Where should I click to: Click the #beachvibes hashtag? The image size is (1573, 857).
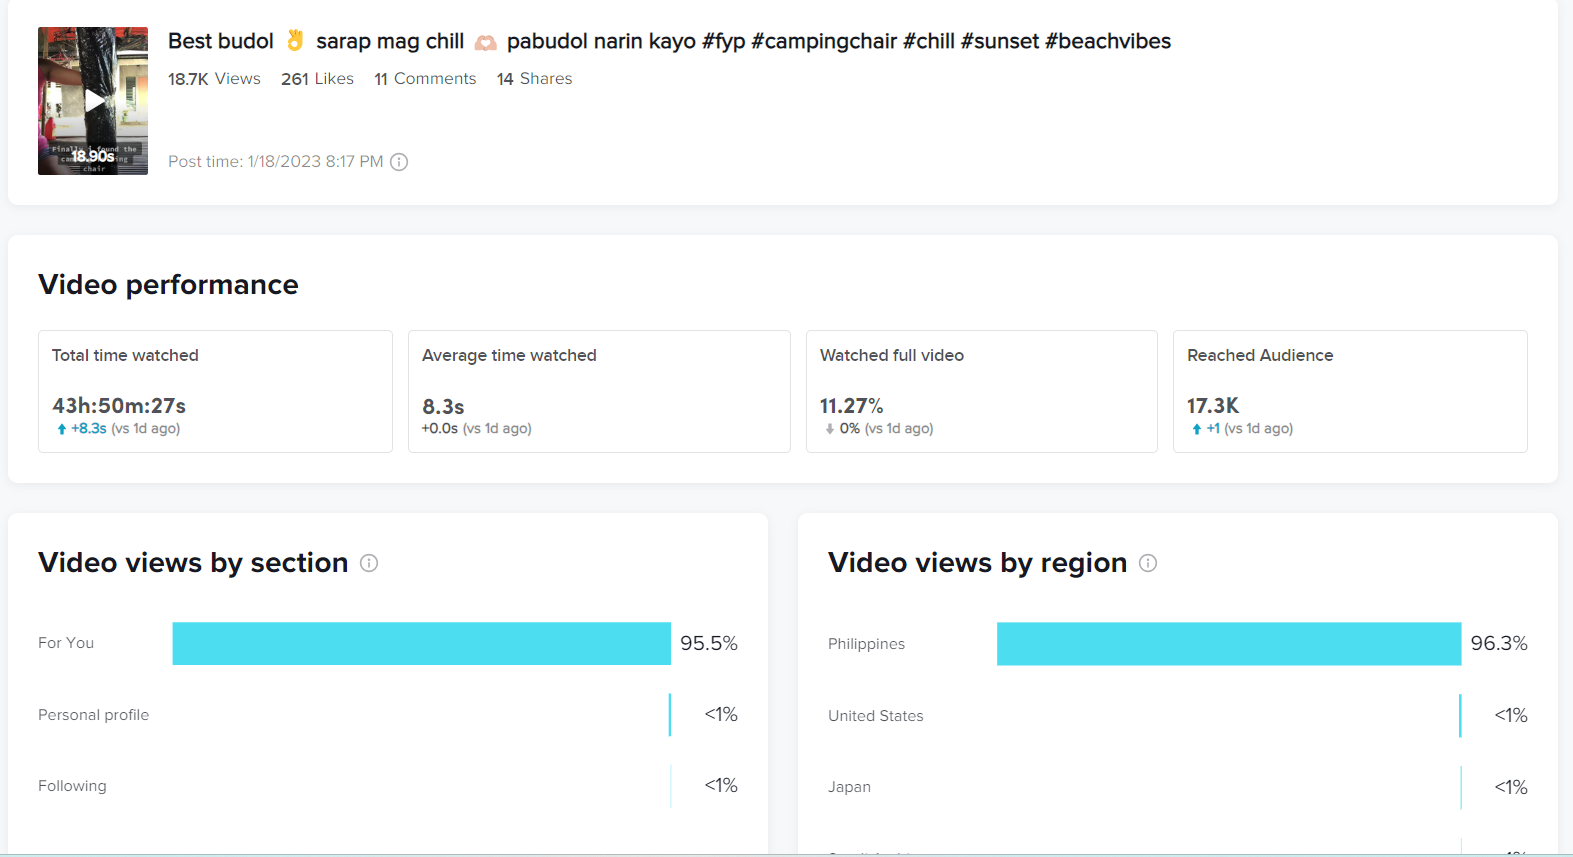tap(1107, 41)
